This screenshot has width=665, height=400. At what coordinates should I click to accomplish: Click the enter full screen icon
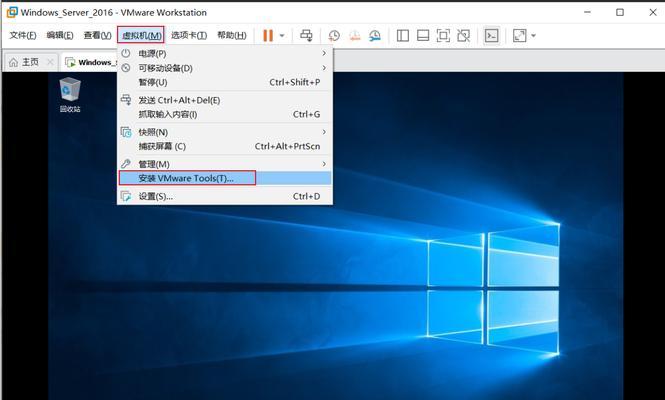[x=443, y=36]
